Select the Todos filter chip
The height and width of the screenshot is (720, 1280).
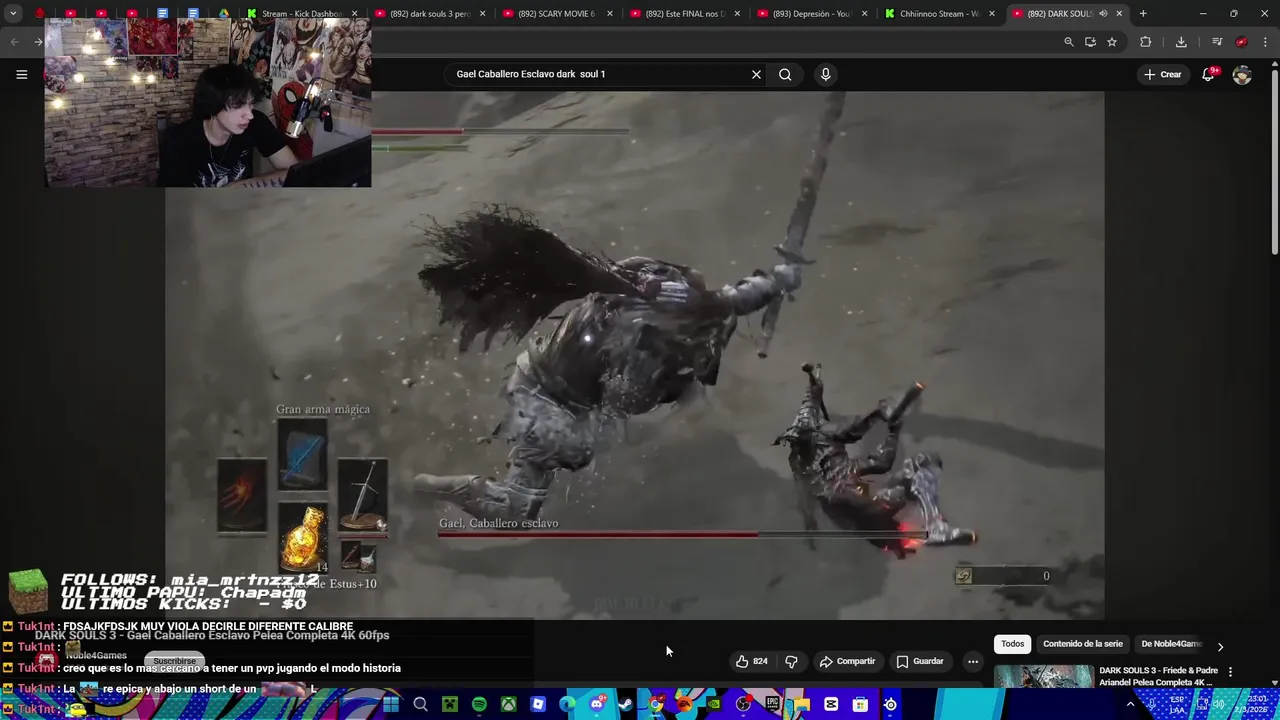[x=1012, y=644]
